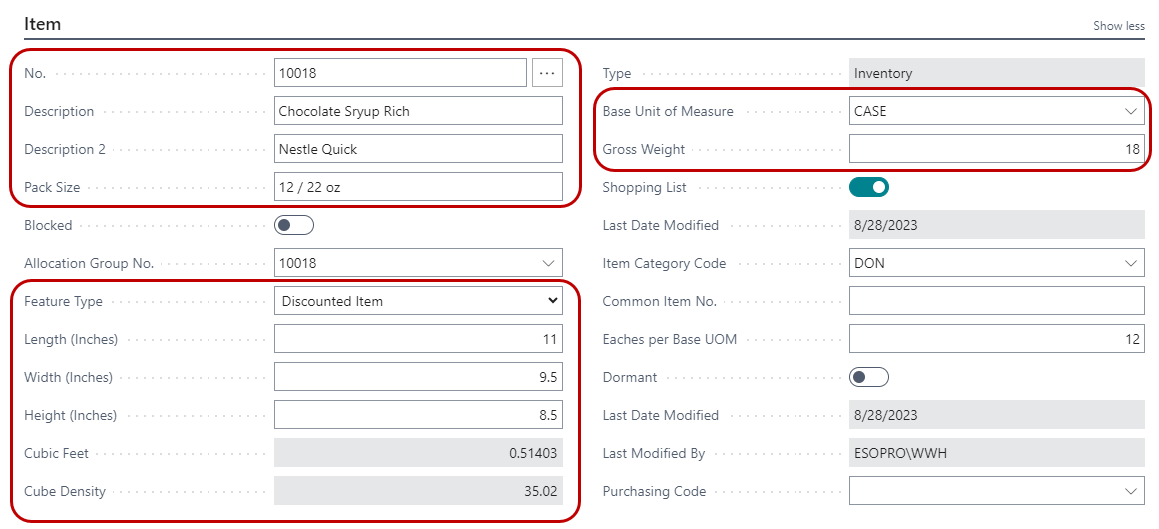The width and height of the screenshot is (1159, 529).
Task: Select the Height (Inches) input field
Action: [418, 415]
